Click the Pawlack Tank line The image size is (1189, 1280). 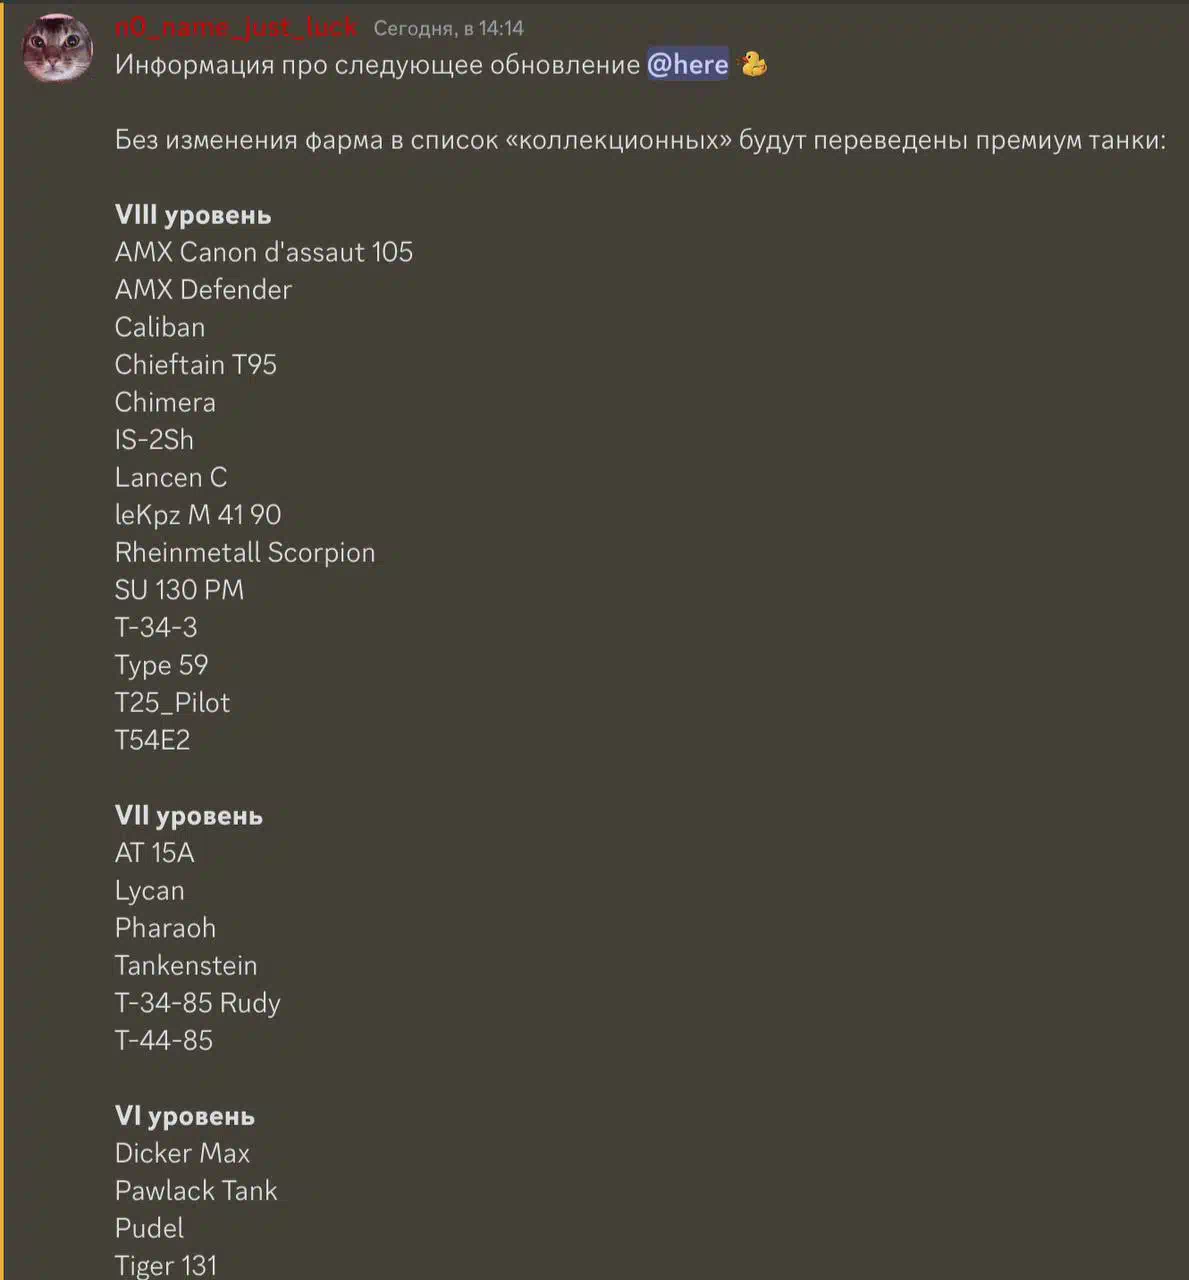[196, 1190]
